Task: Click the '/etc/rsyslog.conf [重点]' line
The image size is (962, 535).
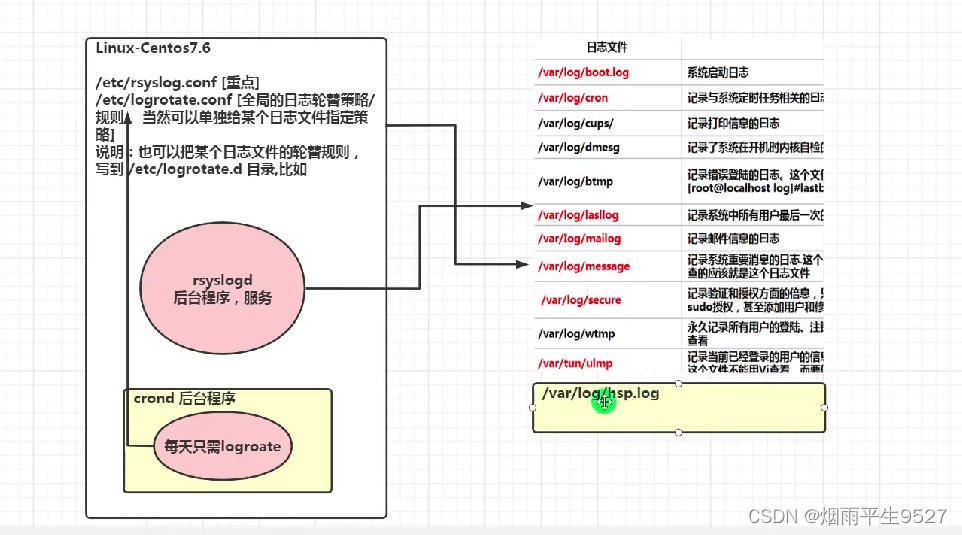Action: [177, 82]
